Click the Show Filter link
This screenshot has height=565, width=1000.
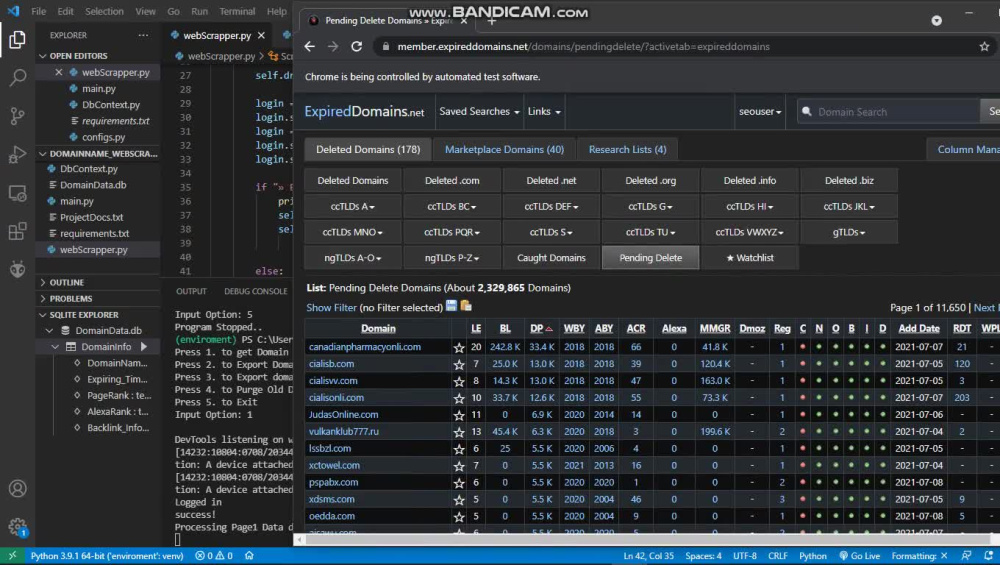click(x=331, y=307)
